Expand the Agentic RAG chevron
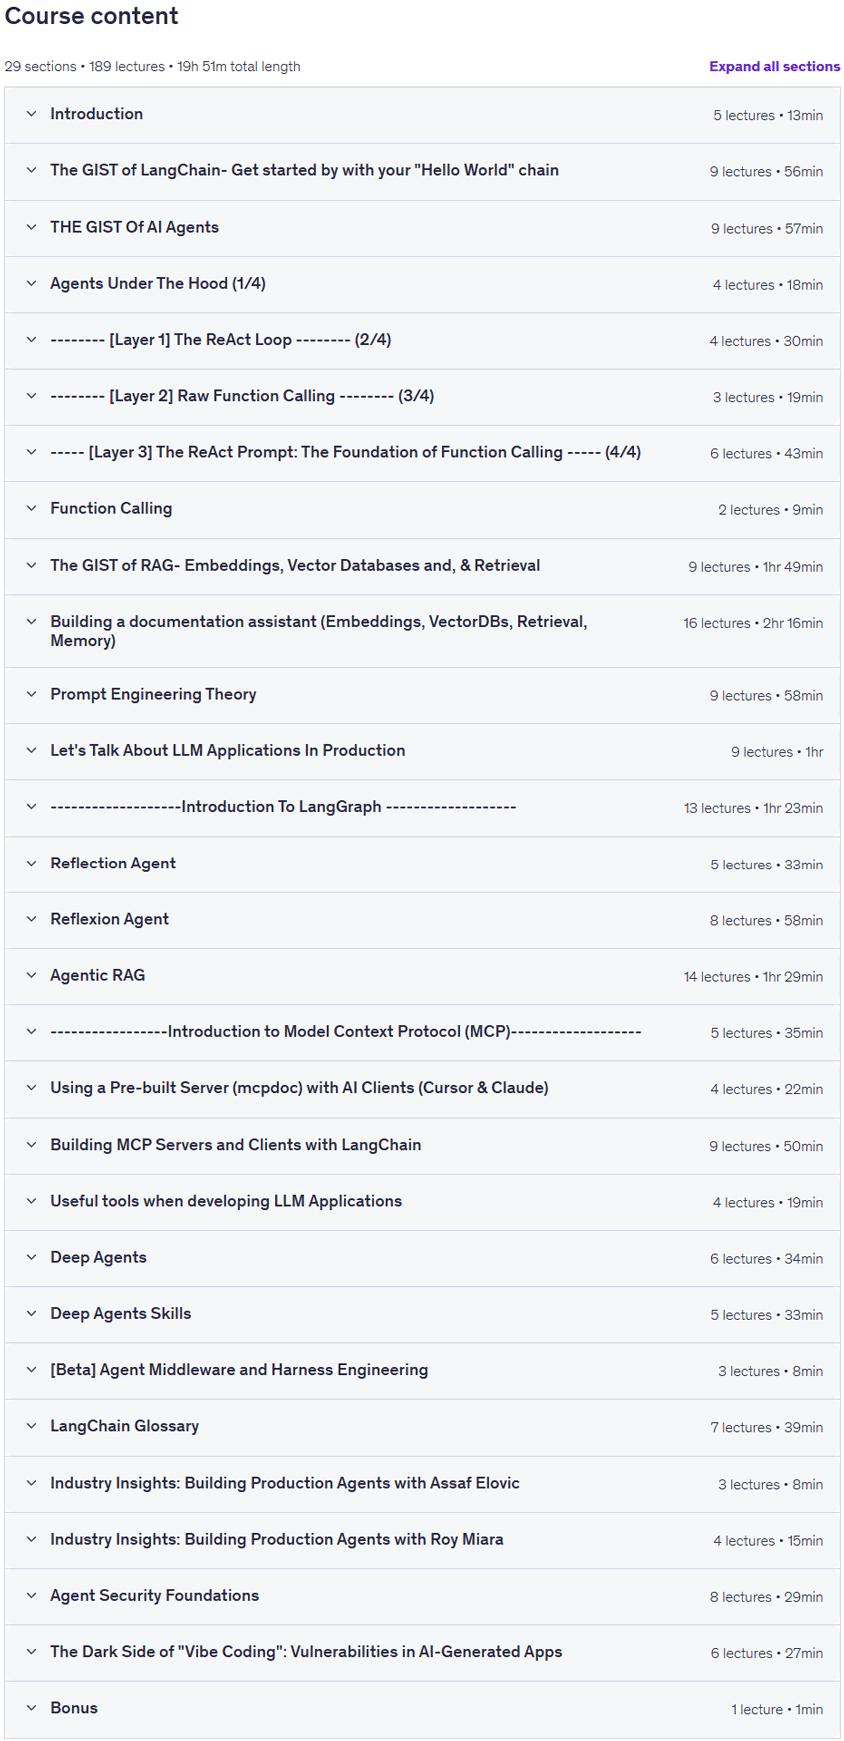This screenshot has width=844, height=1741. click(x=31, y=975)
